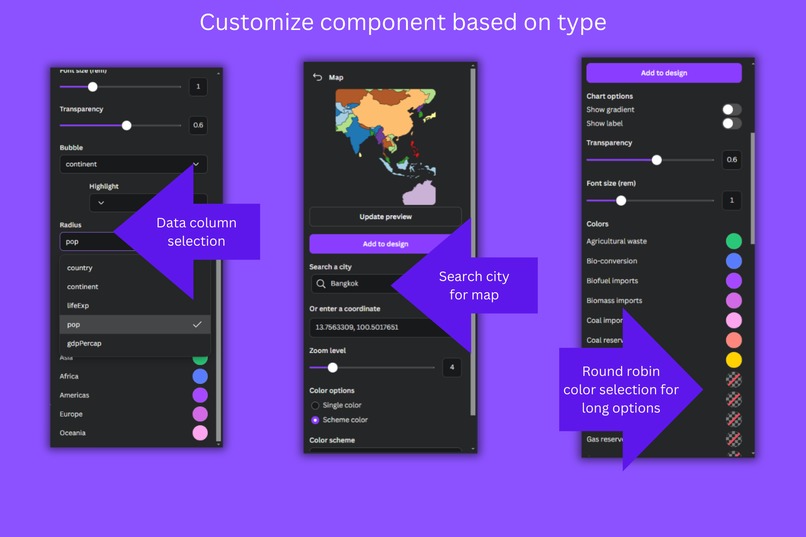
Task: Click the Biomass imports magenta swatch
Action: (x=734, y=301)
